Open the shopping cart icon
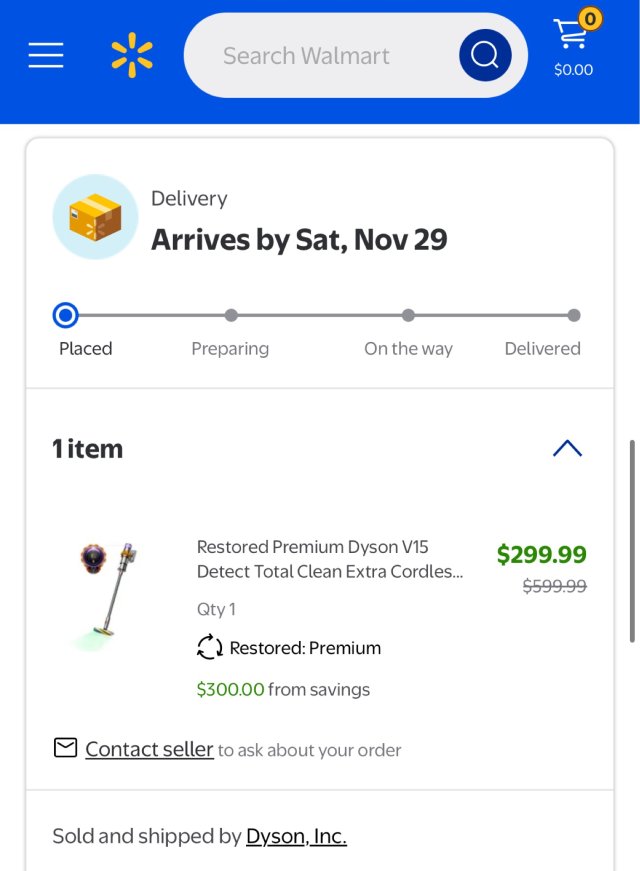The image size is (640, 871). (570, 36)
